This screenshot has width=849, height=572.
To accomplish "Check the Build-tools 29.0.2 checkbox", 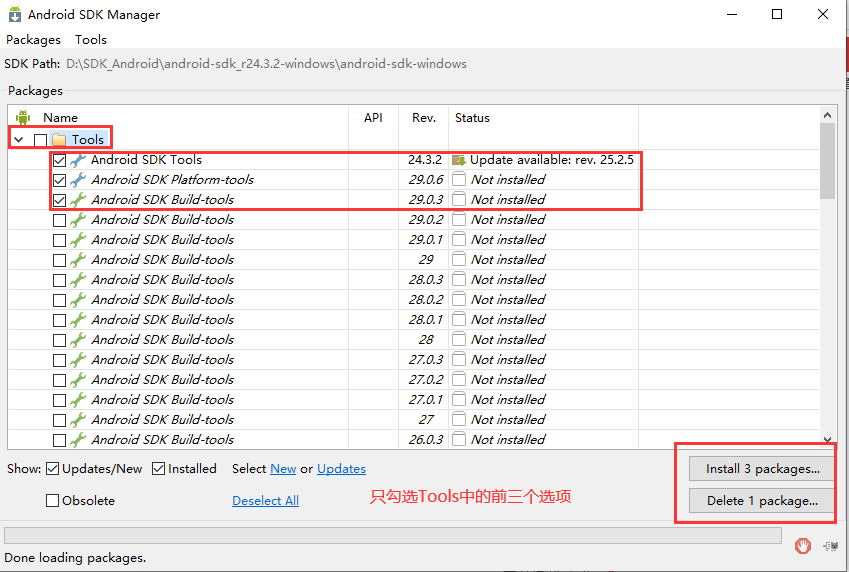I will pos(60,220).
